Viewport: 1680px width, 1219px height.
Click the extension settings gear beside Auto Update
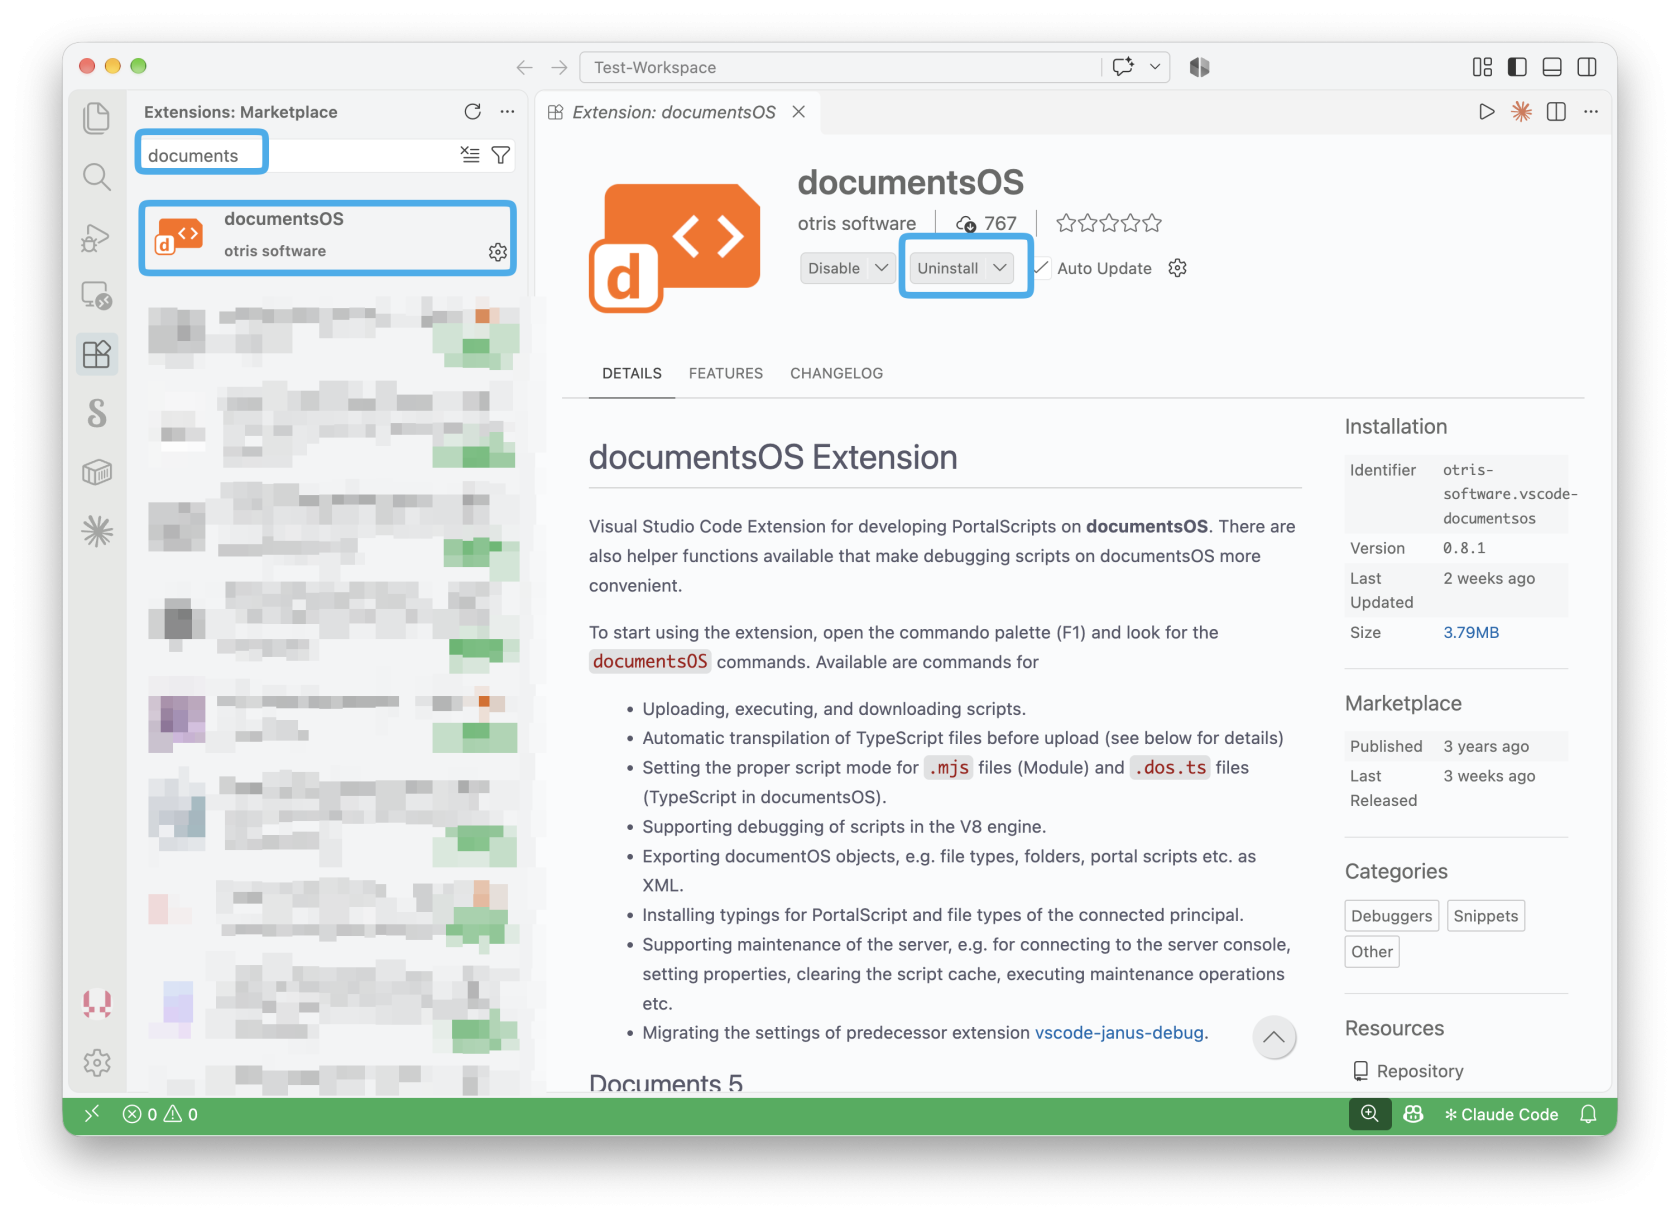coord(1177,267)
